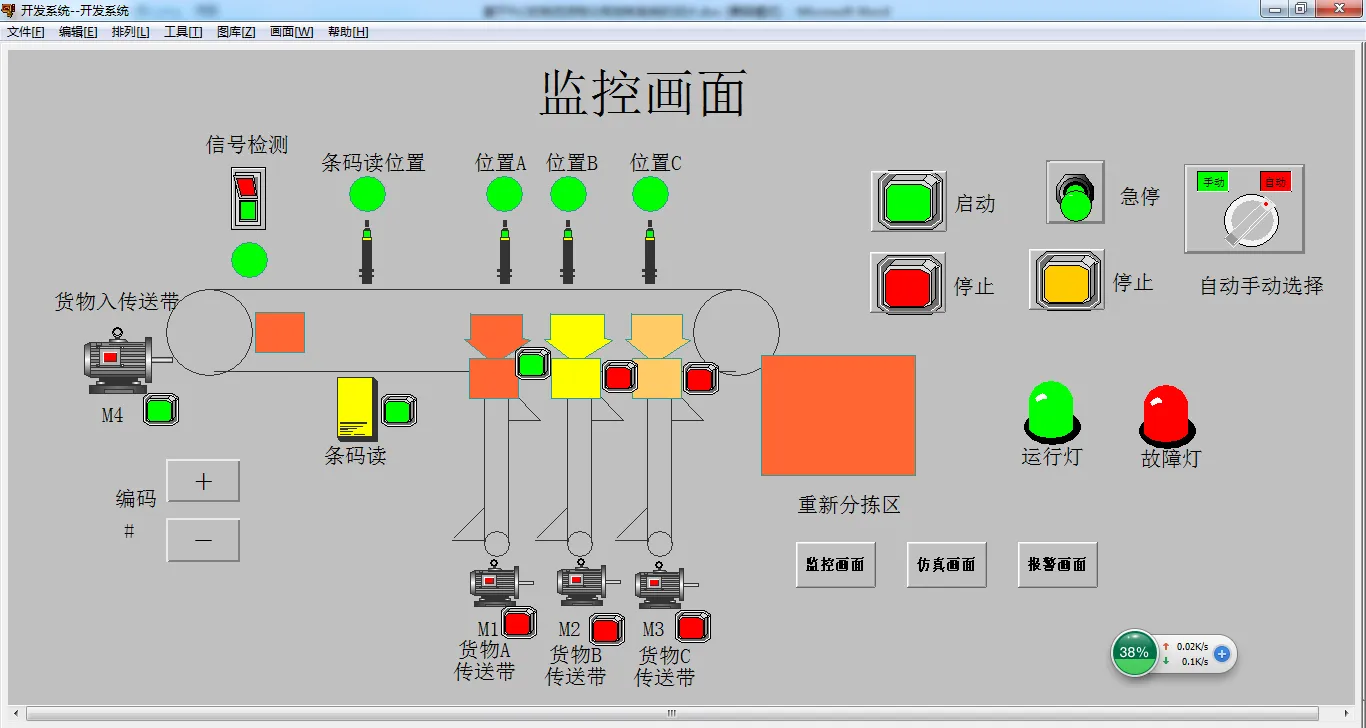This screenshot has height=728, width=1366.
Task: Click the 货物B 传送带 label
Action: [576, 665]
